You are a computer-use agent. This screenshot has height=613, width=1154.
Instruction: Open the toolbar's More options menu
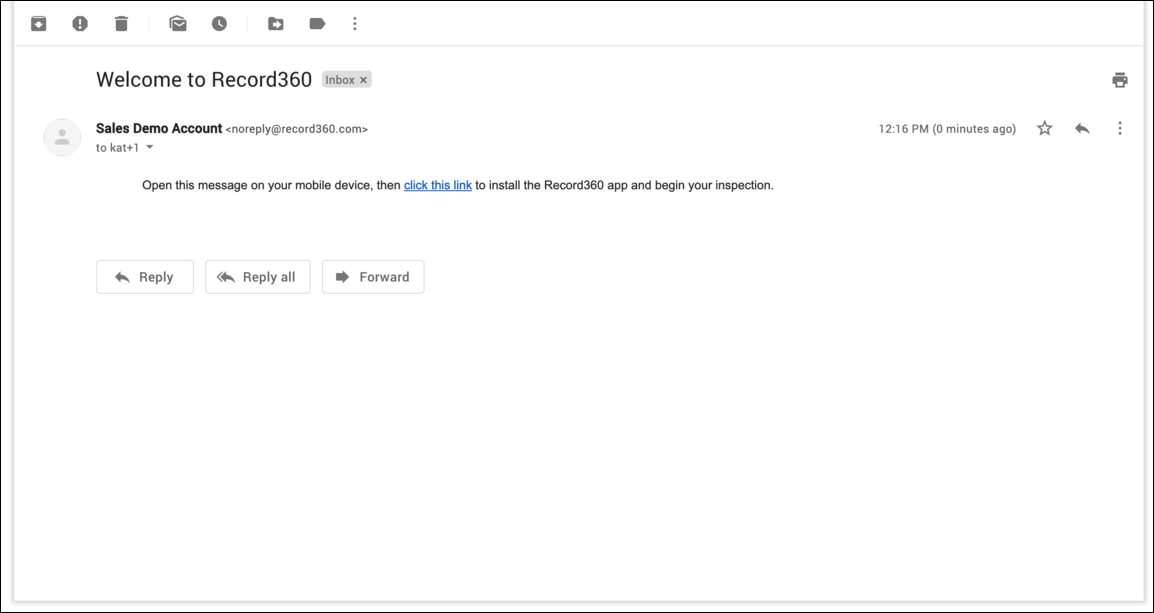[354, 24]
